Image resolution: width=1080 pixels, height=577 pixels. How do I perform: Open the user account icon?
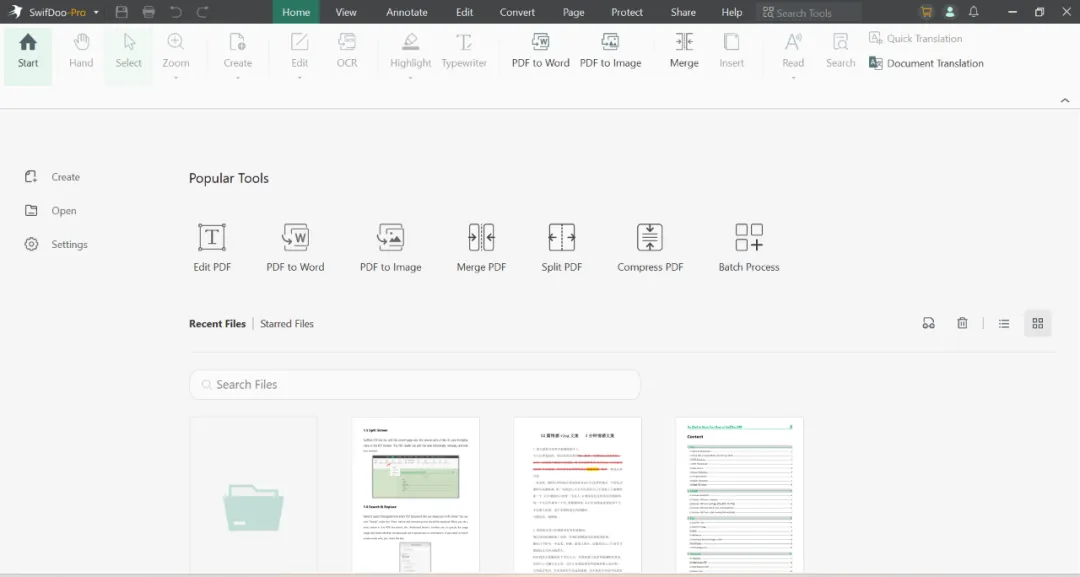coord(950,12)
